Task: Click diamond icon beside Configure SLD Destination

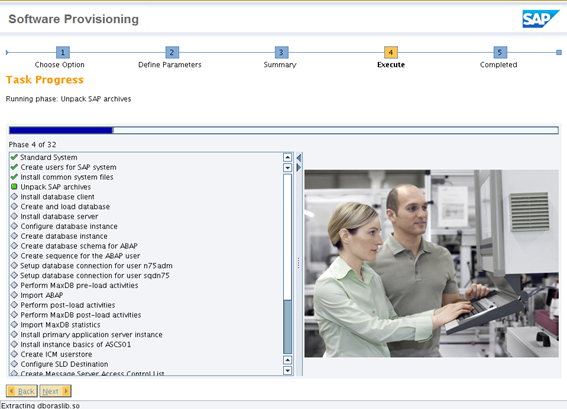Action: click(x=14, y=364)
